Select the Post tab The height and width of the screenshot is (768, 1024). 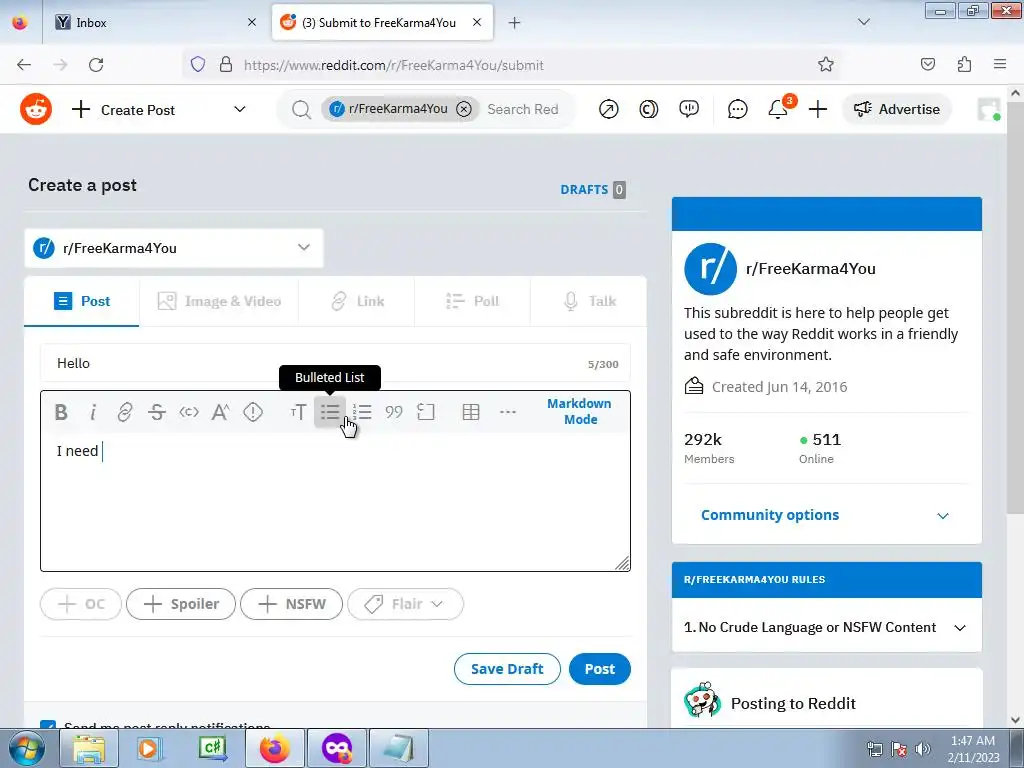pos(82,301)
